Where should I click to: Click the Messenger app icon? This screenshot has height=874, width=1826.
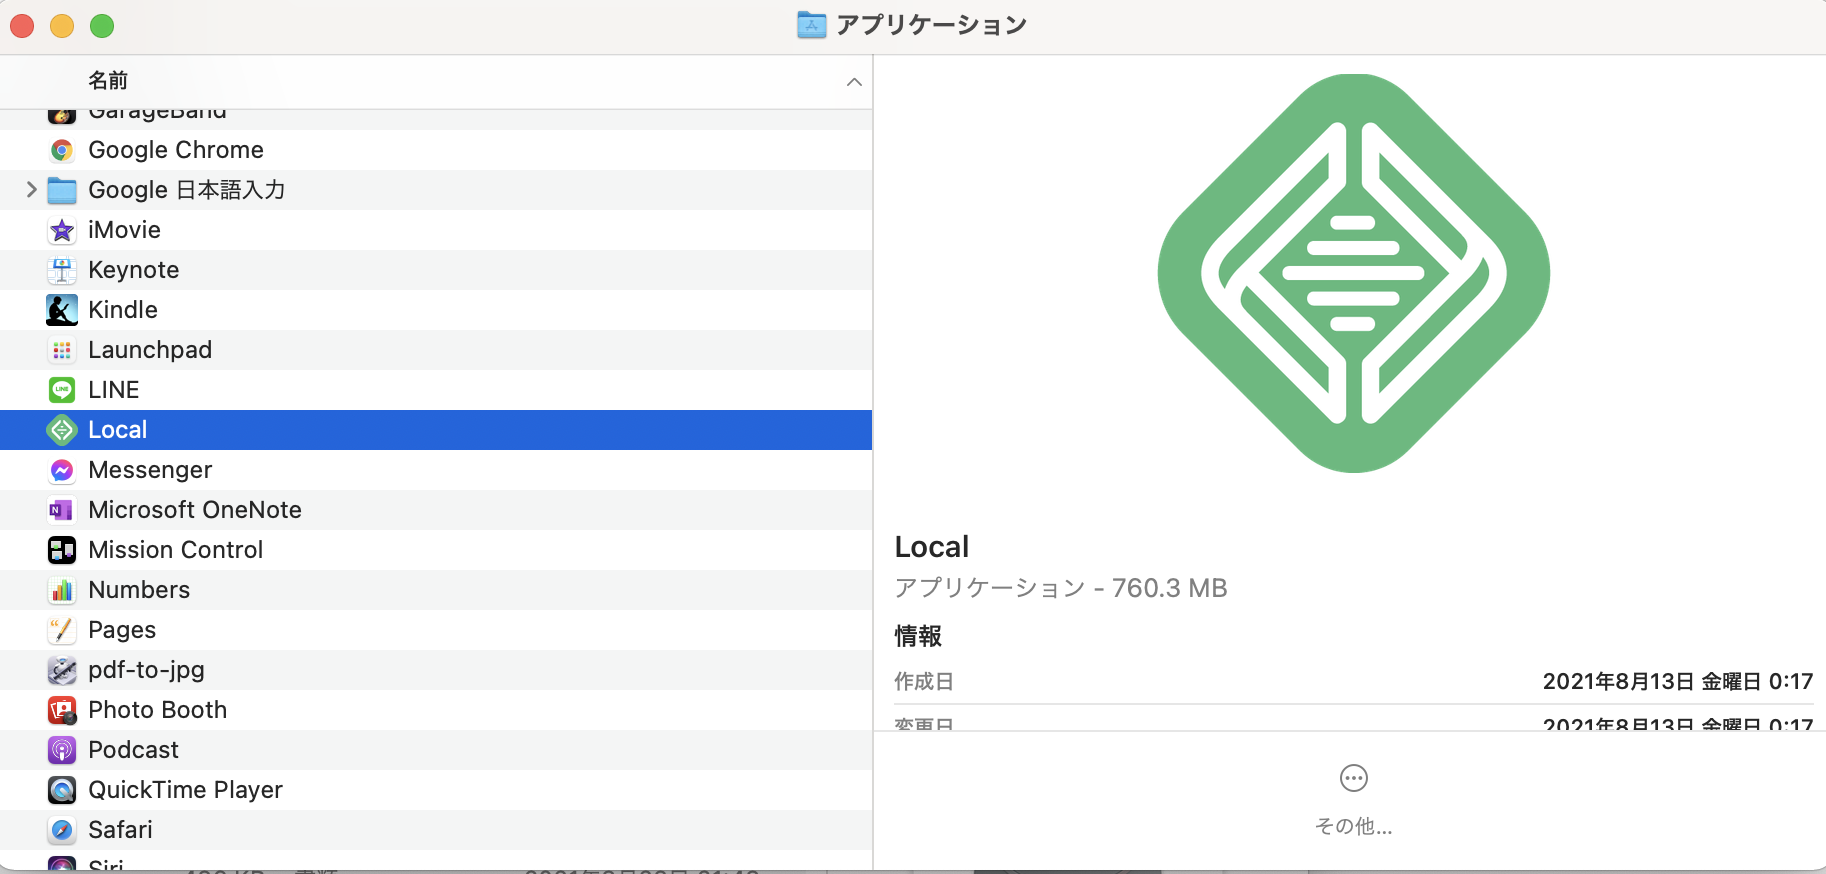pos(62,470)
